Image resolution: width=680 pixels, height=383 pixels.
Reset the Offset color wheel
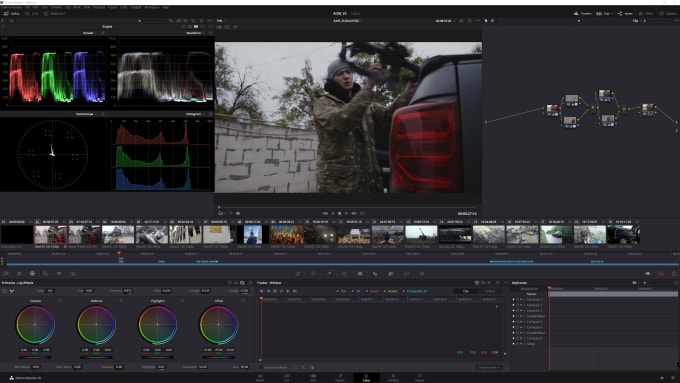click(x=243, y=301)
